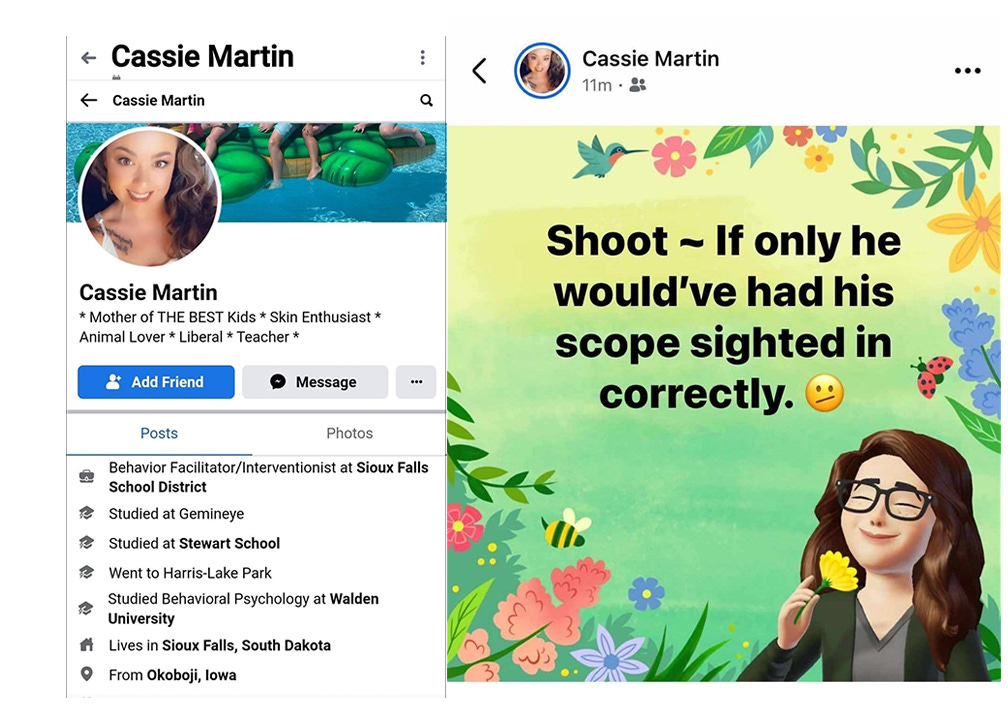The width and height of the screenshot is (1008, 720).
Task: Open the Sioux Falls School District link
Action: pos(269,477)
